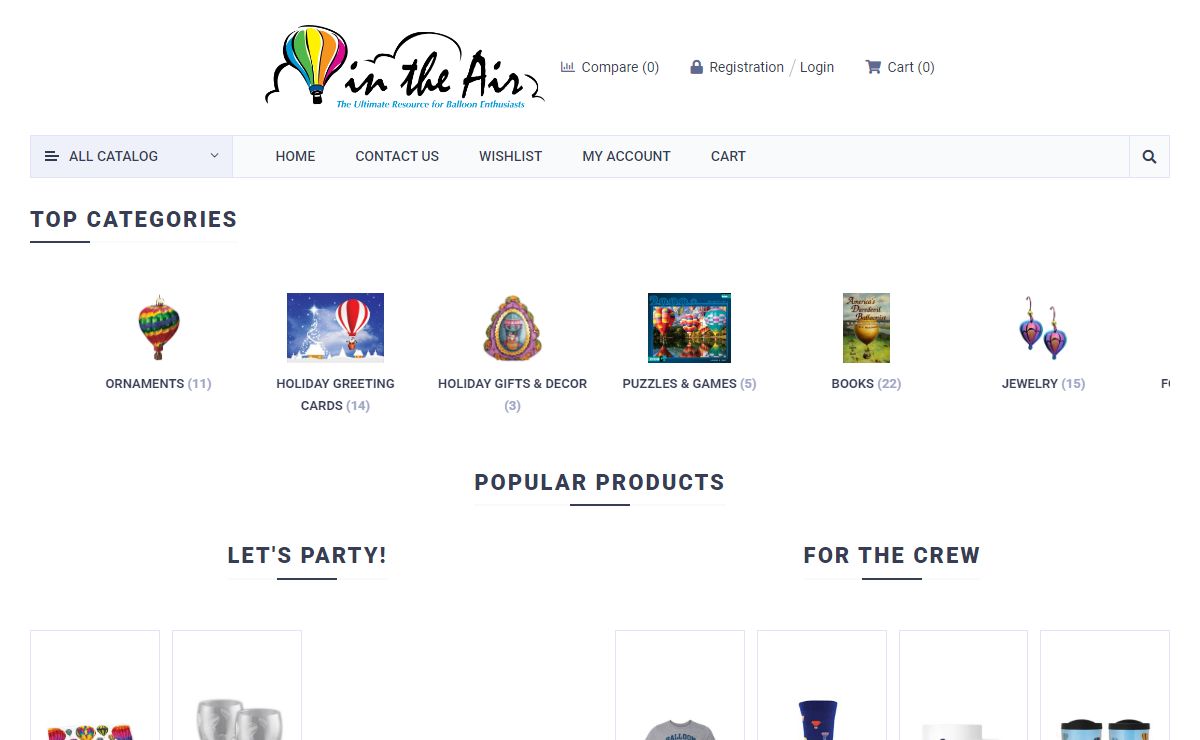Click the In the Air balloon logo
Viewport: 1200px width, 740px height.
click(x=404, y=68)
